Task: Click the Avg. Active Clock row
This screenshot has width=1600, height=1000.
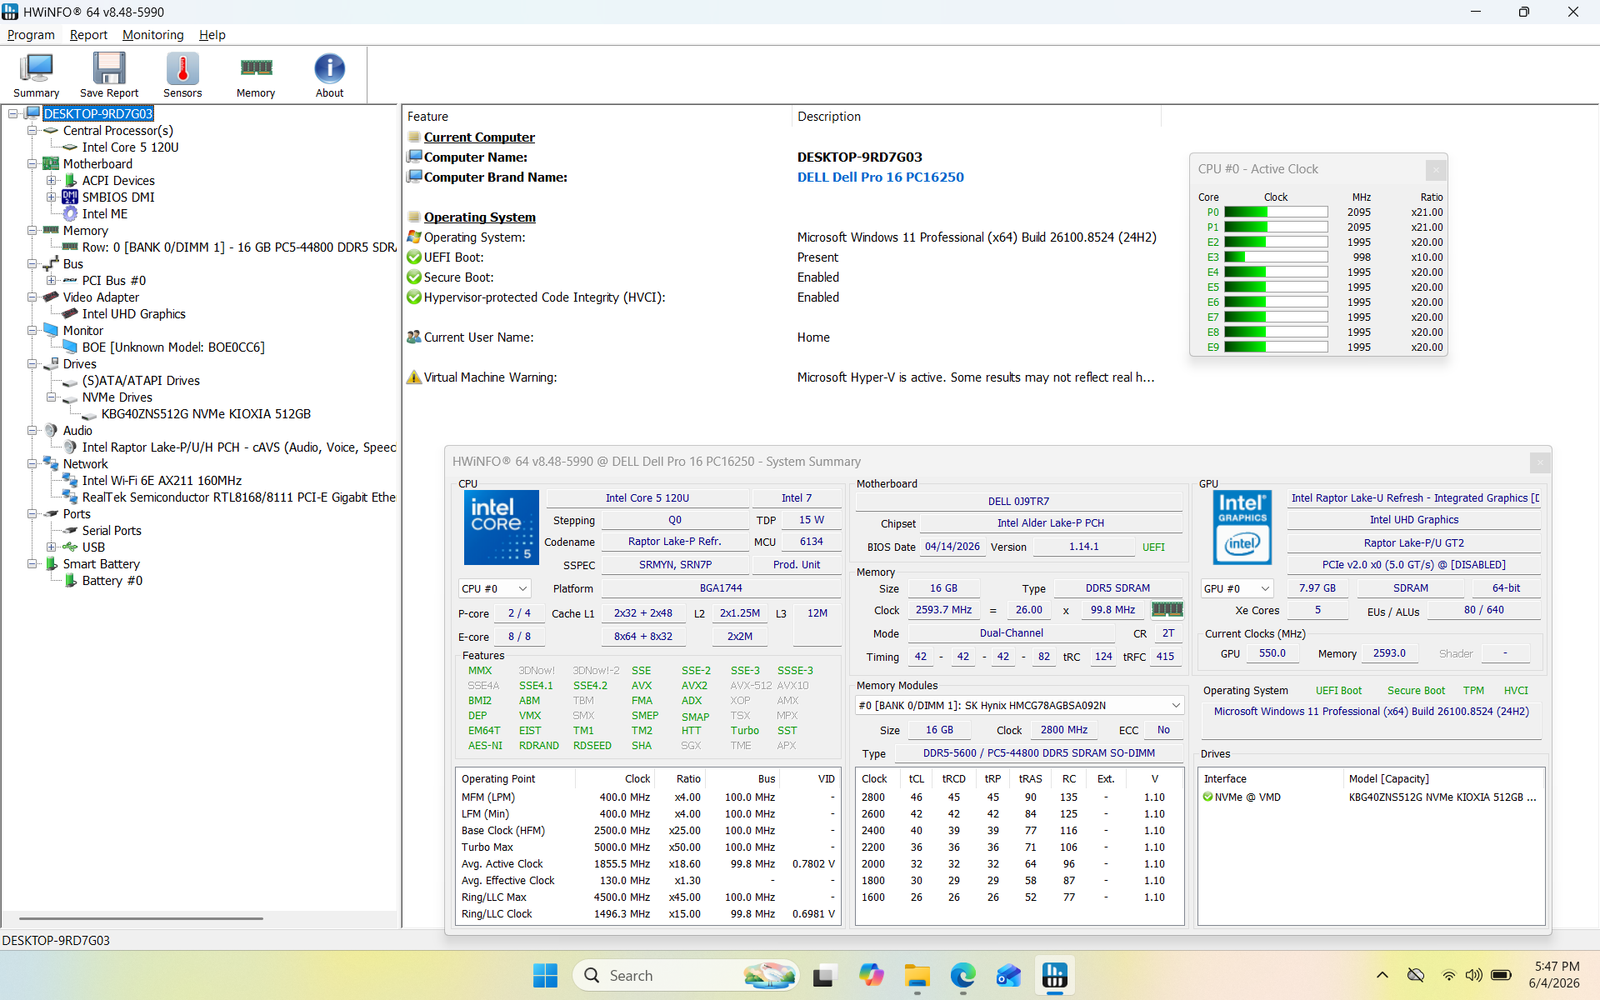Action: [648, 864]
